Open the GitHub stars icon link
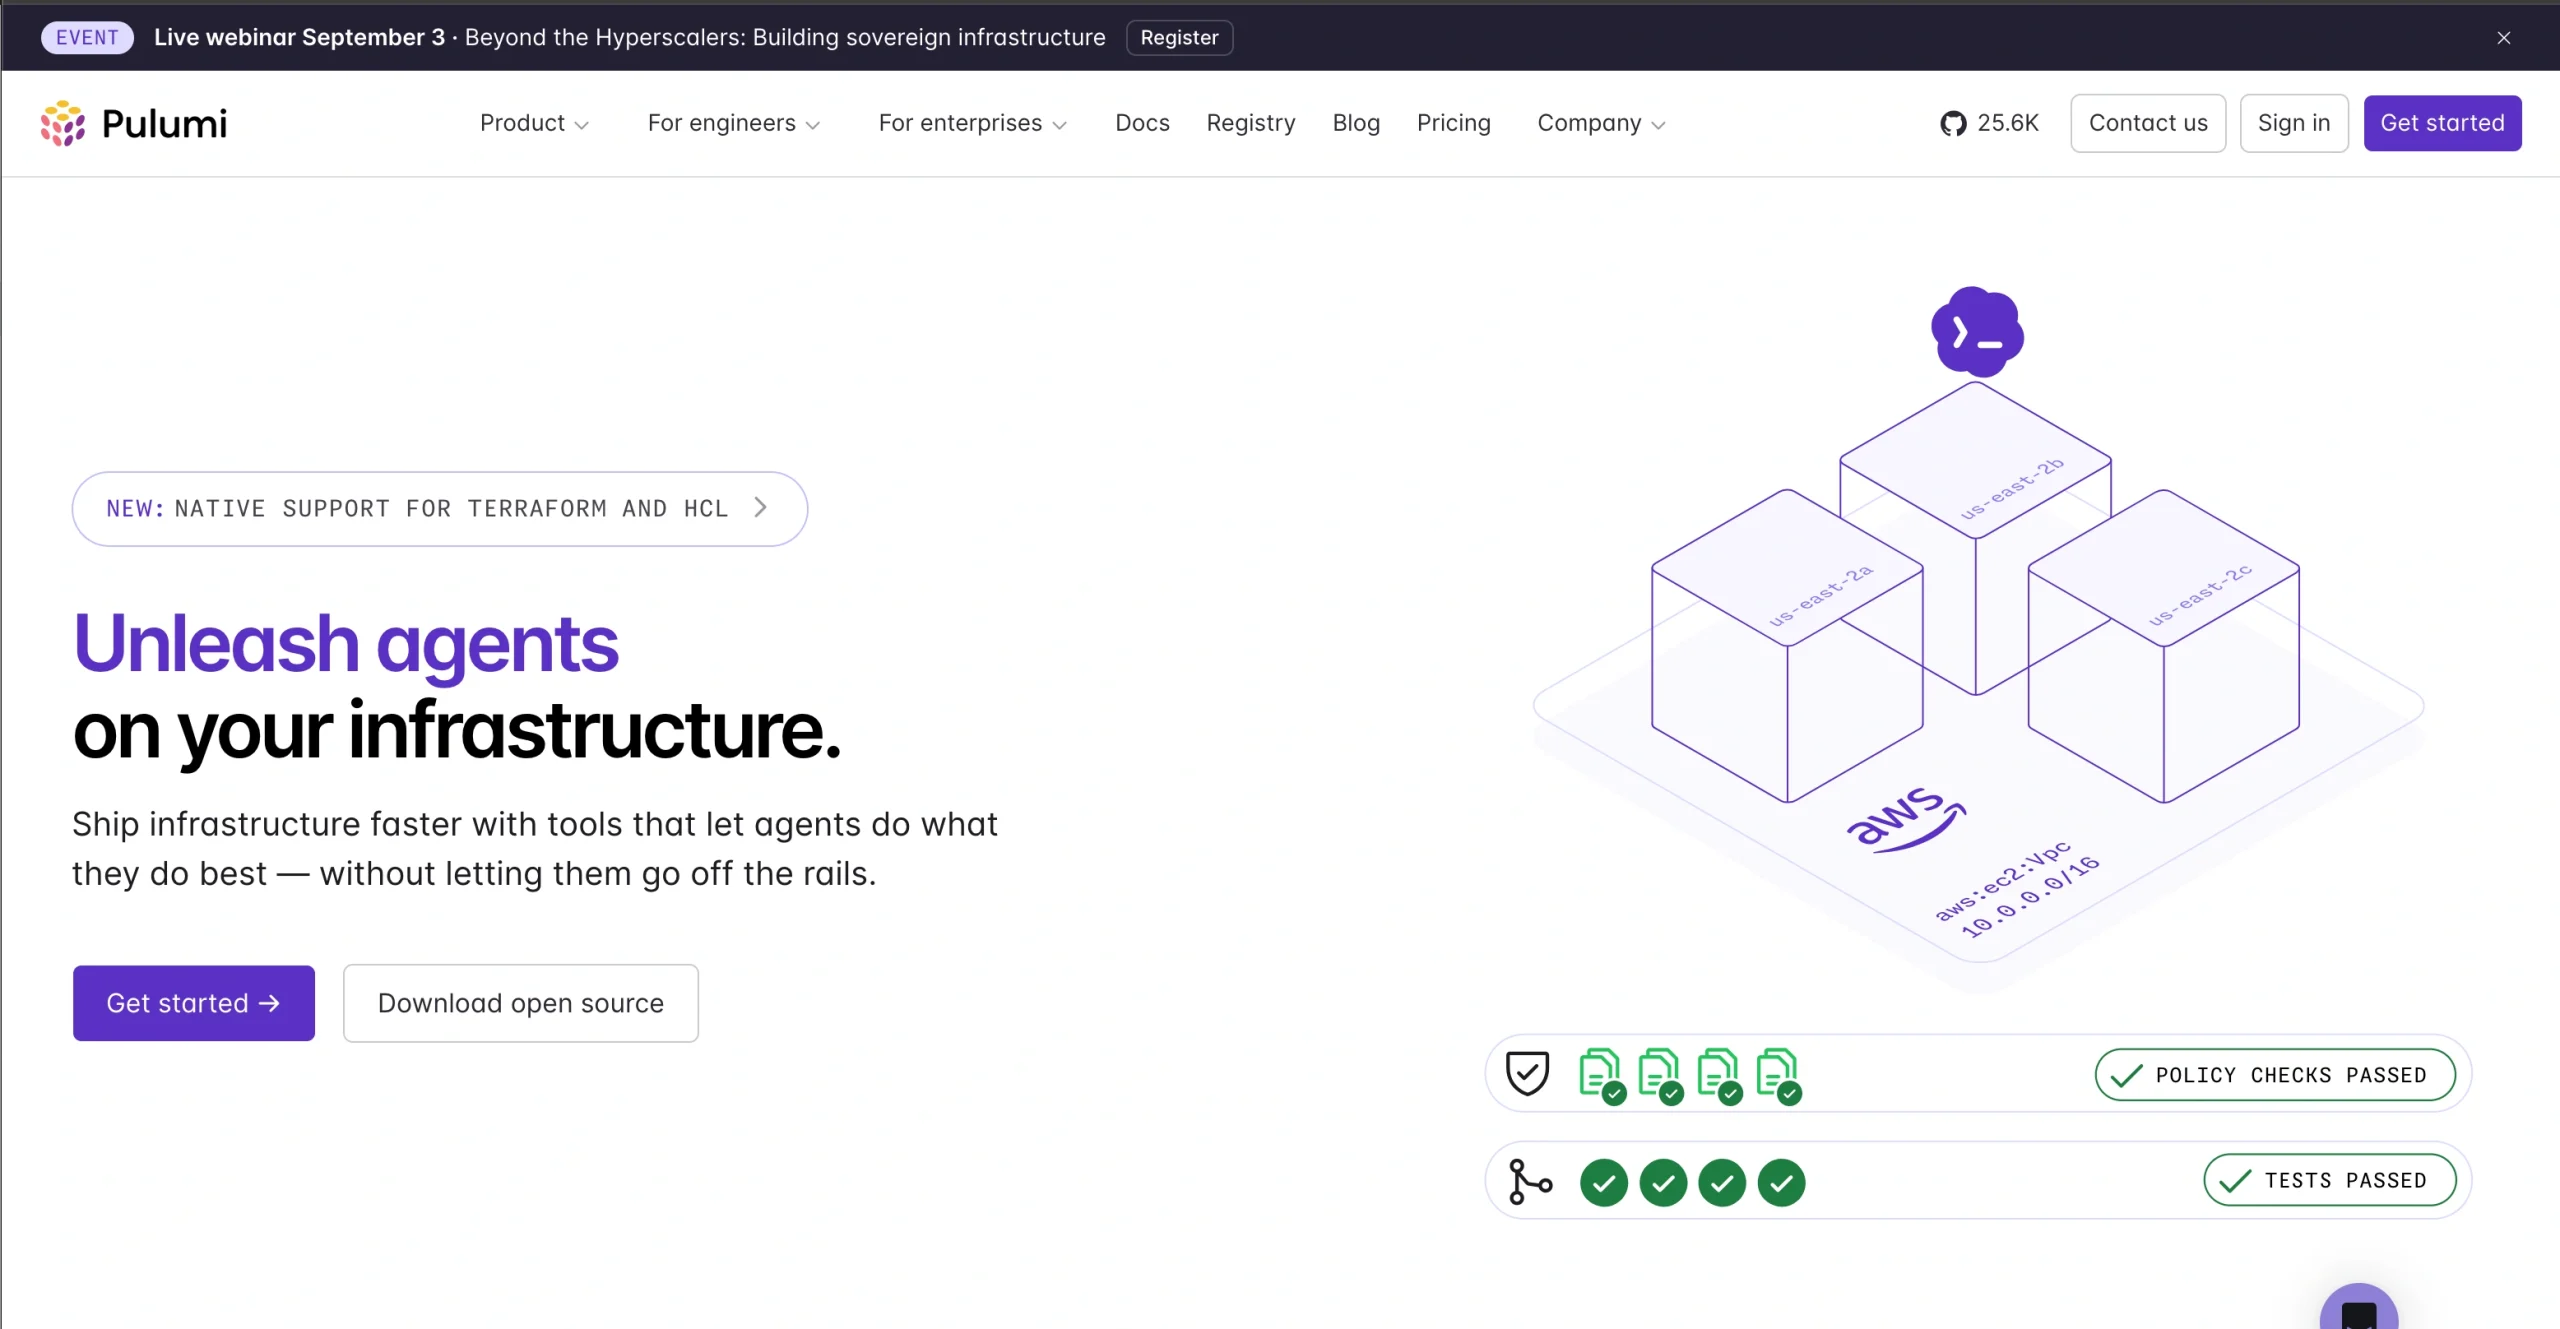Viewport: 2560px width, 1329px height. pos(1953,123)
